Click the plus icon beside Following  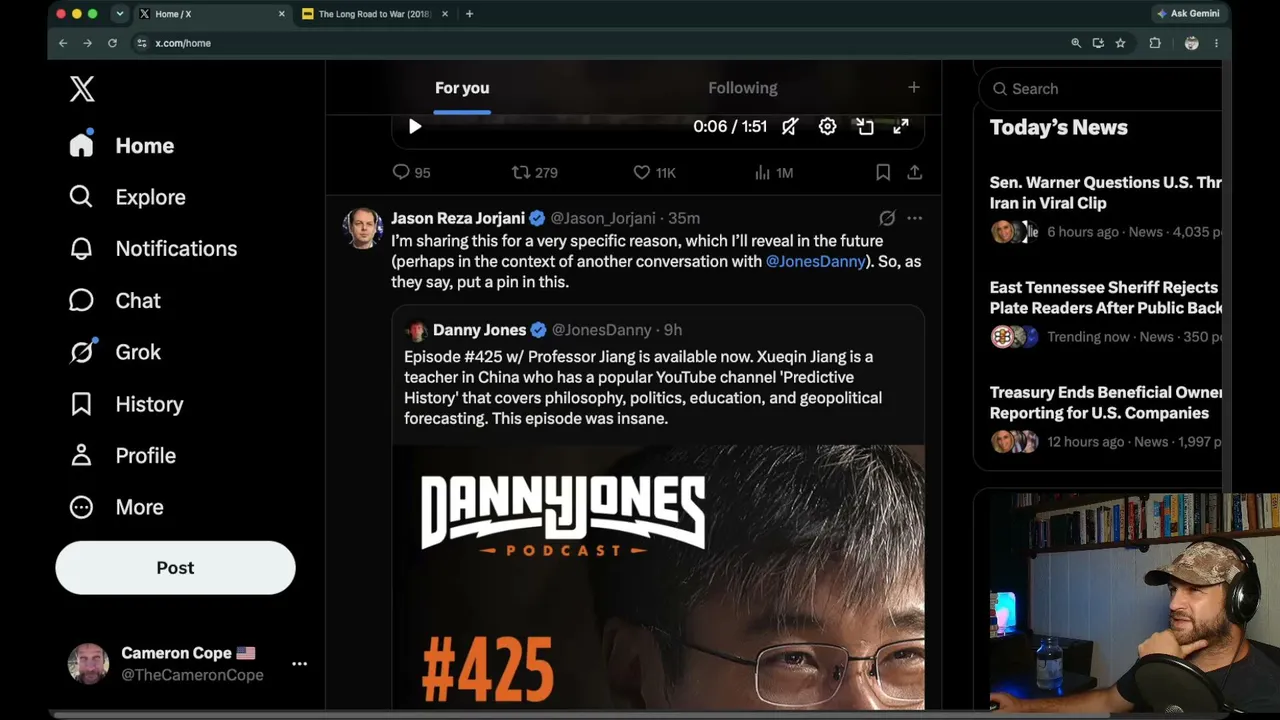(x=913, y=88)
